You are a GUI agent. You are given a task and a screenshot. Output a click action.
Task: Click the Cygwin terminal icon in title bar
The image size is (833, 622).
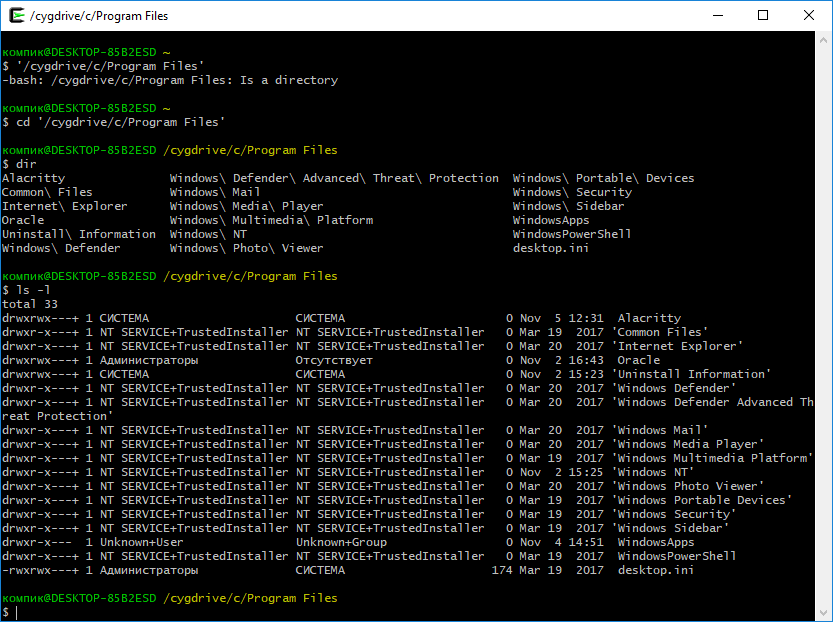pyautogui.click(x=13, y=16)
